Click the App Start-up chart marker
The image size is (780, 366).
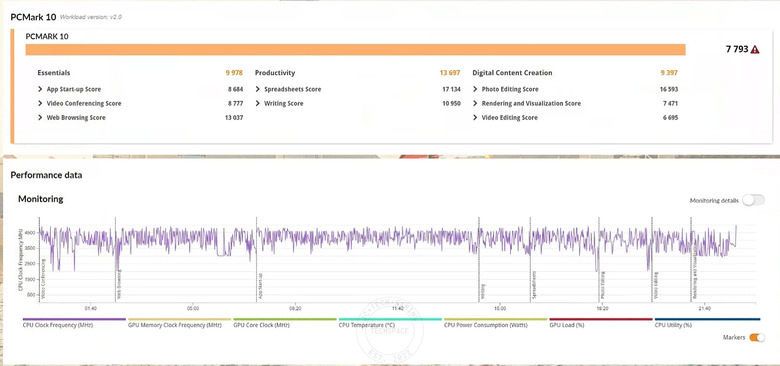(x=260, y=286)
